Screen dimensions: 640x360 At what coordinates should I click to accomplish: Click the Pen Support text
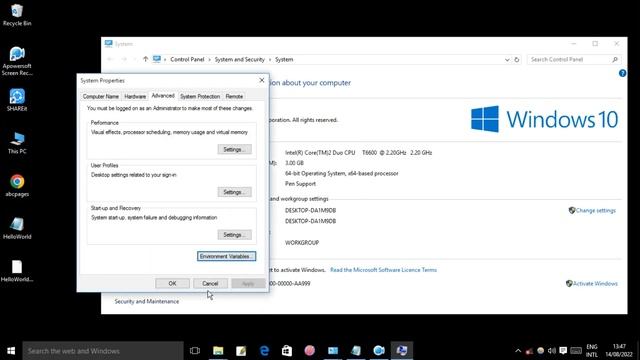300,184
